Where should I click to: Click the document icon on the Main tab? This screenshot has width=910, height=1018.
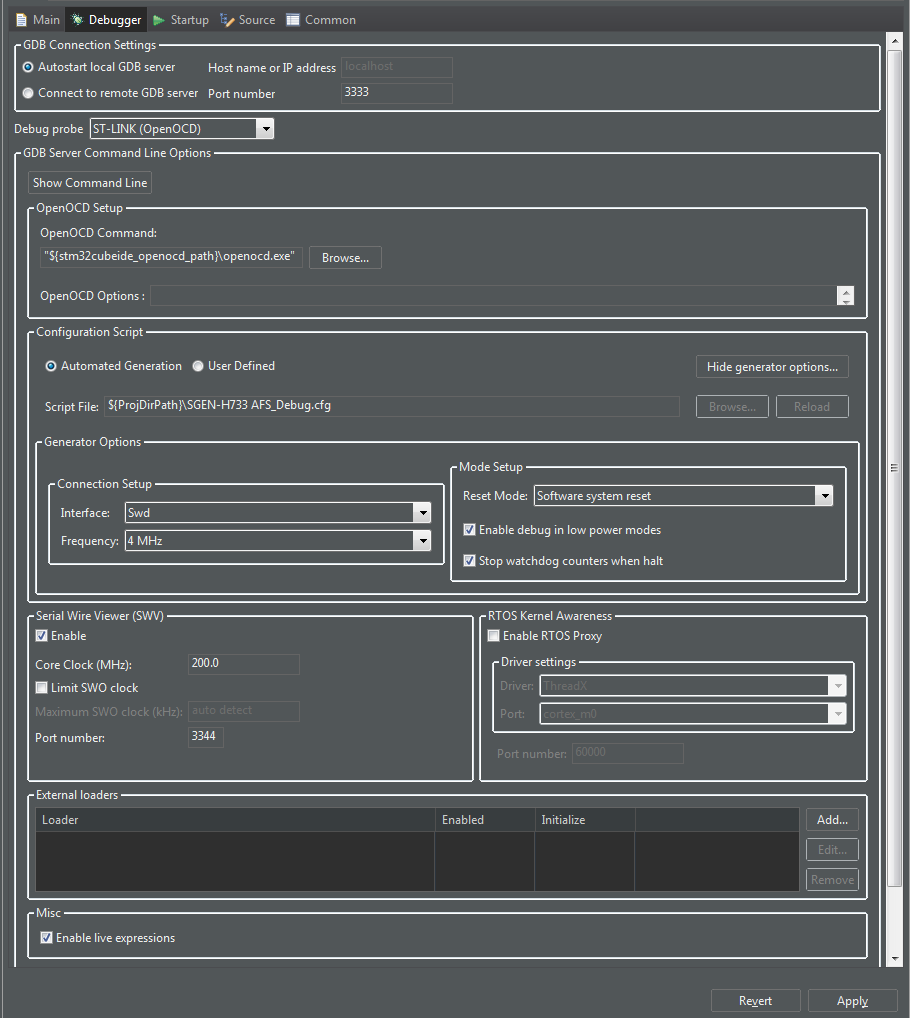21,19
